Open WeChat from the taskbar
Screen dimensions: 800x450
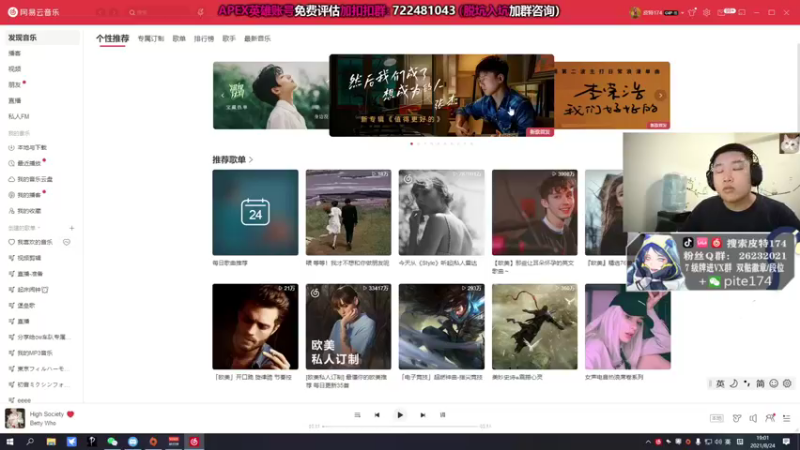[x=112, y=442]
